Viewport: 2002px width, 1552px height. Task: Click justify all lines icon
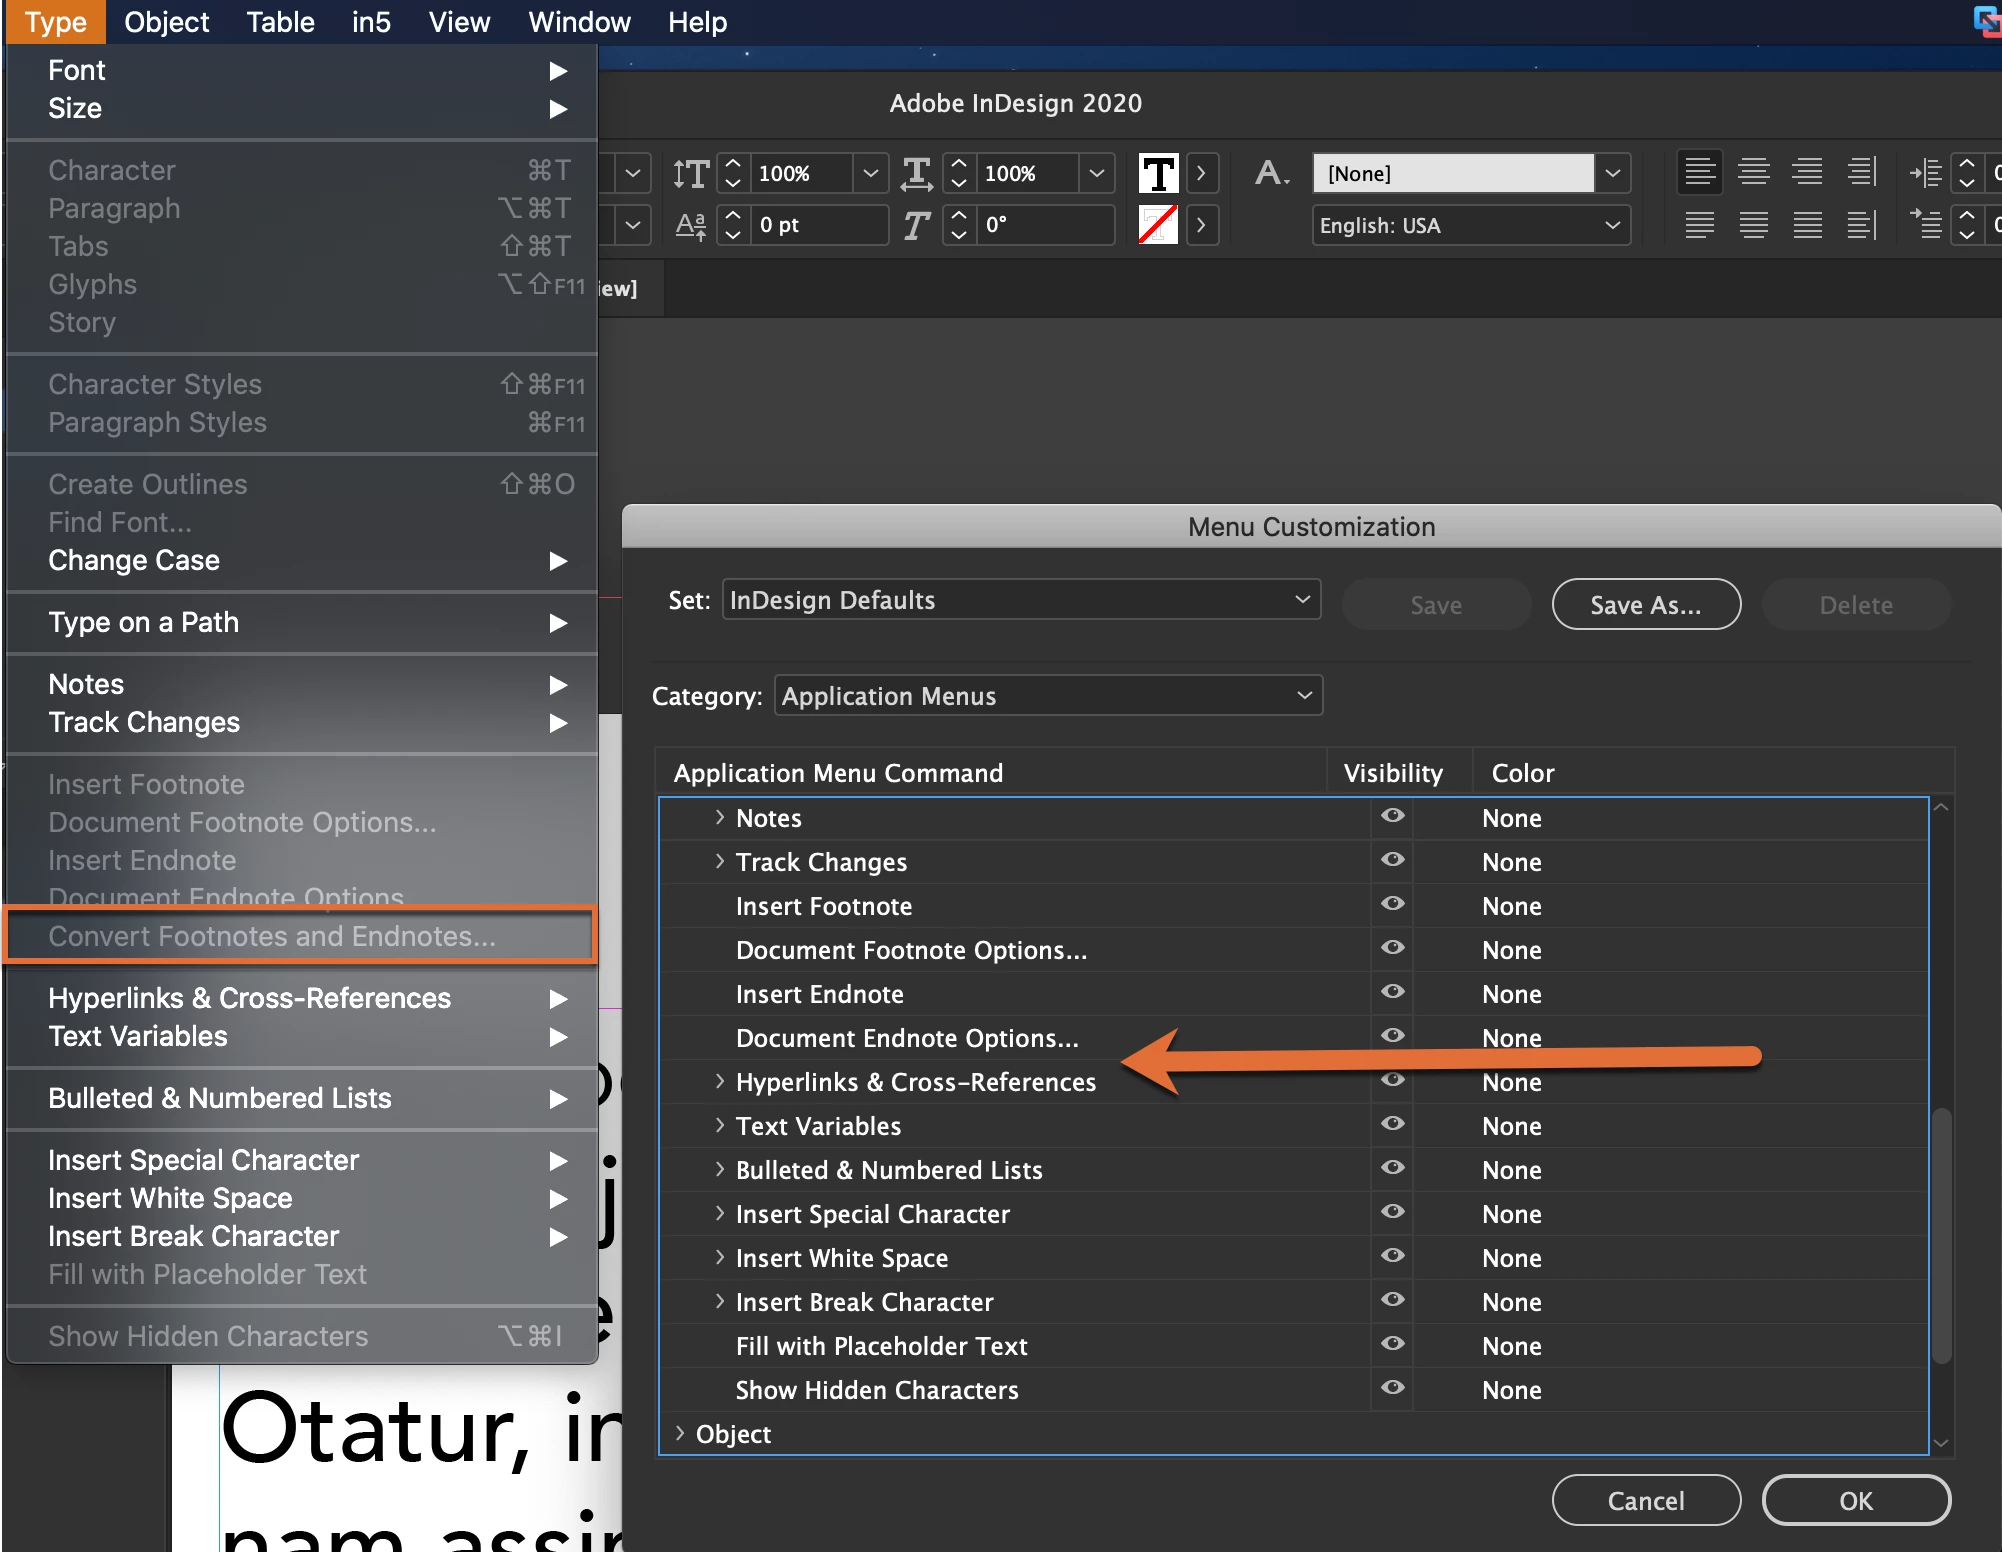pyautogui.click(x=1807, y=225)
